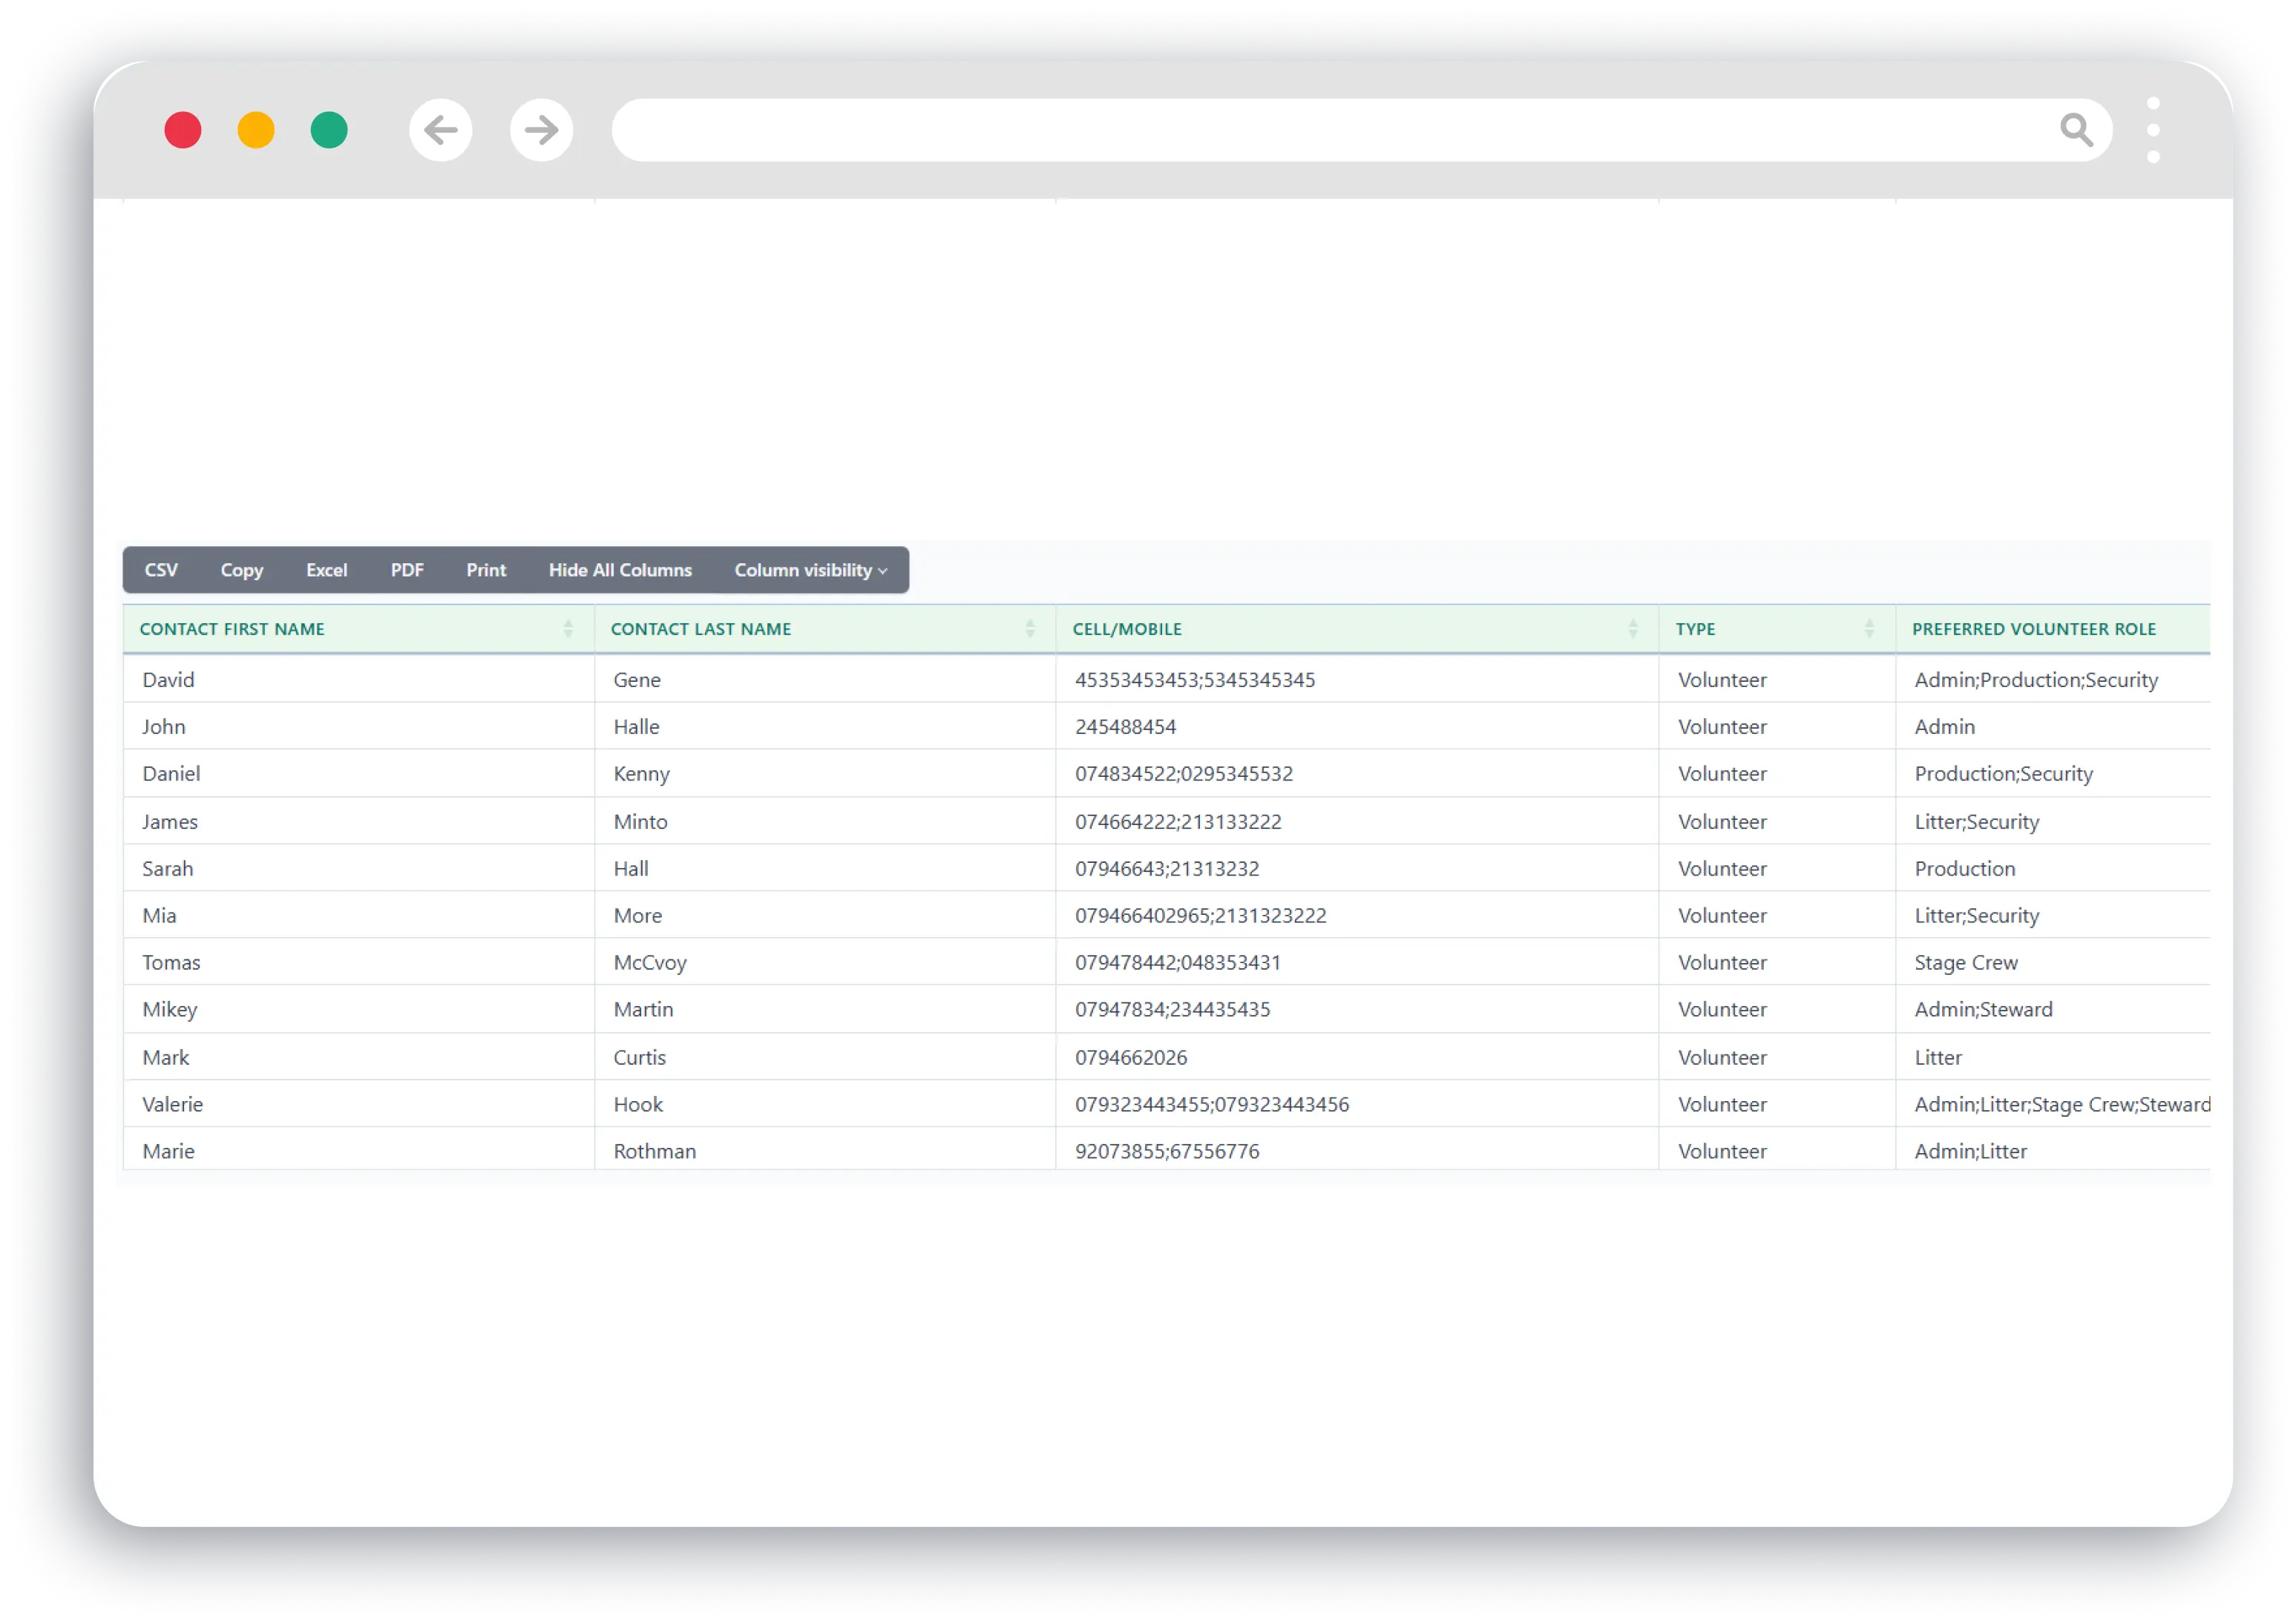Image resolution: width=2296 pixels, height=1622 pixels.
Task: Toggle Hide All Columns
Action: point(620,570)
